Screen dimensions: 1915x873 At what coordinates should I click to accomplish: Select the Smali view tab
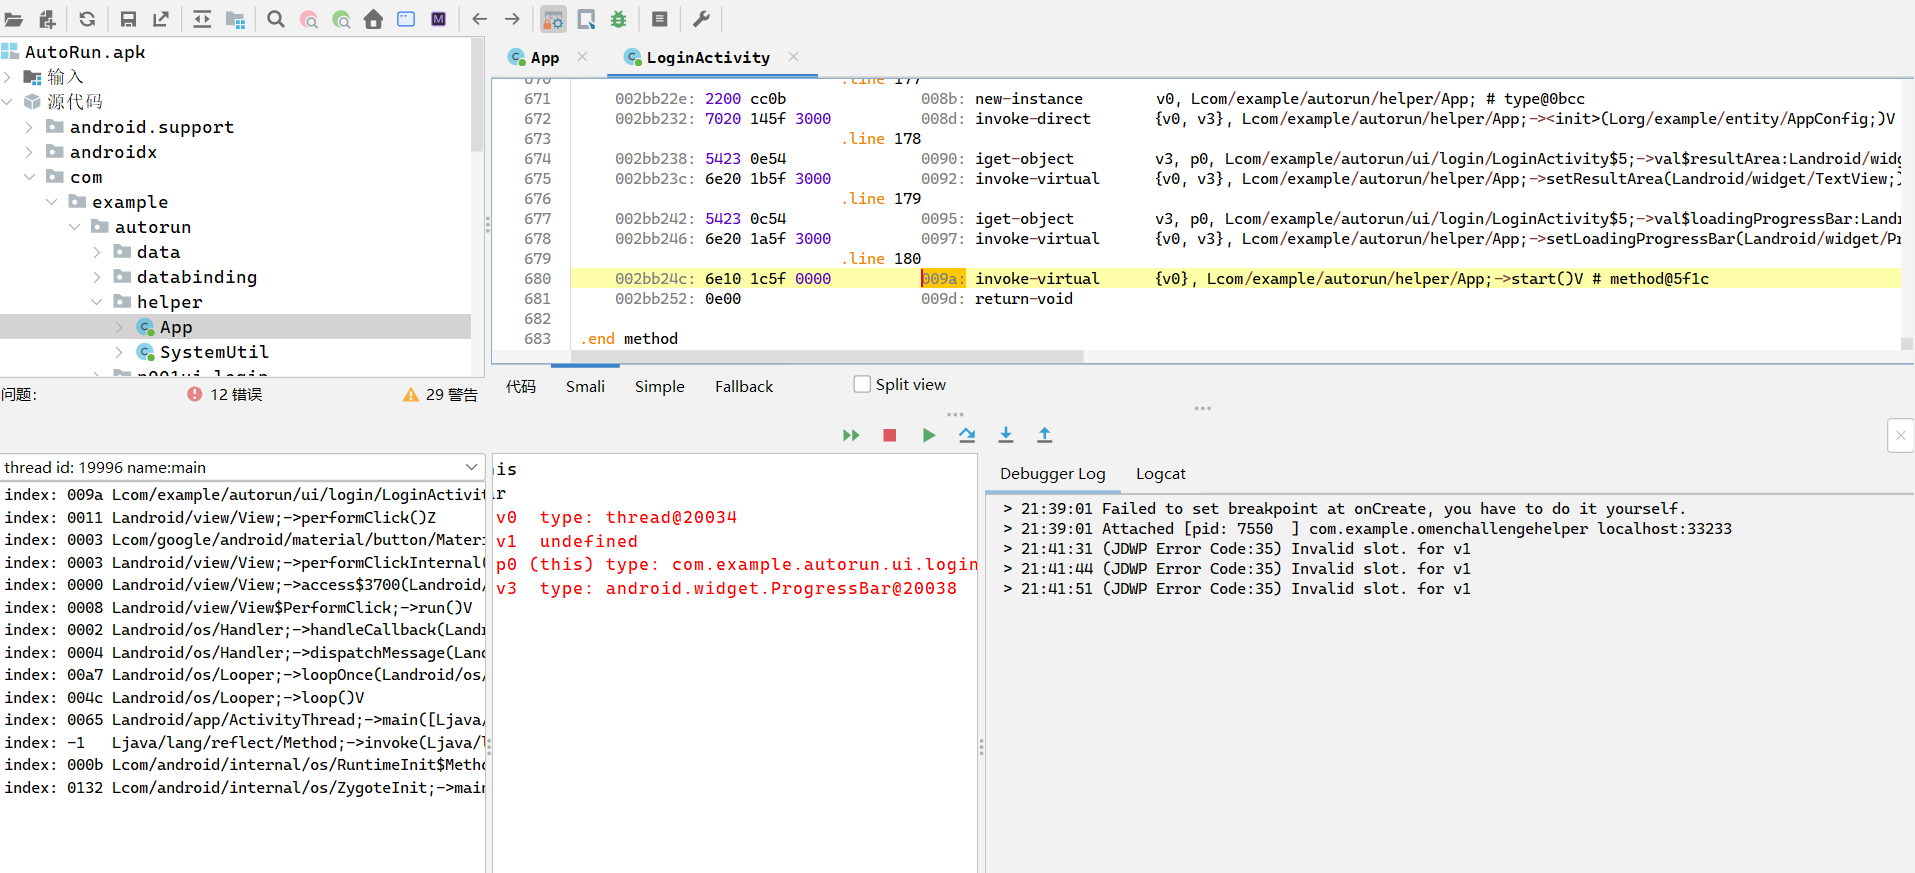coord(585,386)
